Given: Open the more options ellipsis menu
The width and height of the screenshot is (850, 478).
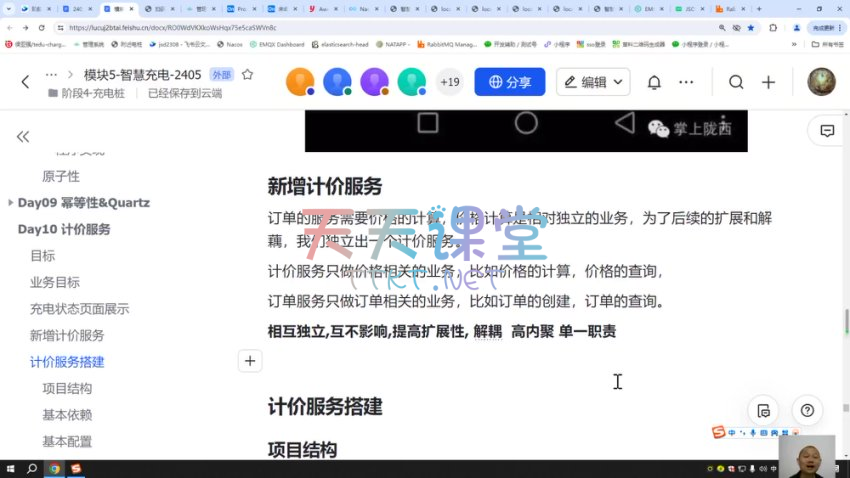Looking at the screenshot, I should click(51, 75).
